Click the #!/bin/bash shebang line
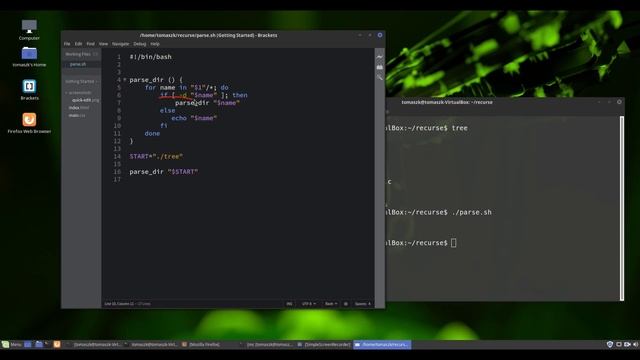The image size is (640, 360). [151, 57]
